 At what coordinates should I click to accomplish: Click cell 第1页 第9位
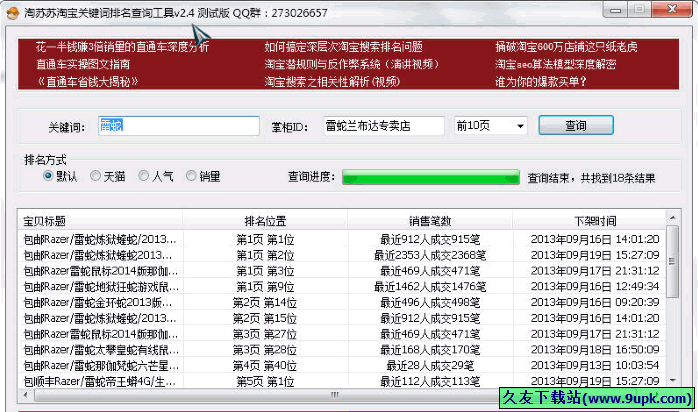265,287
